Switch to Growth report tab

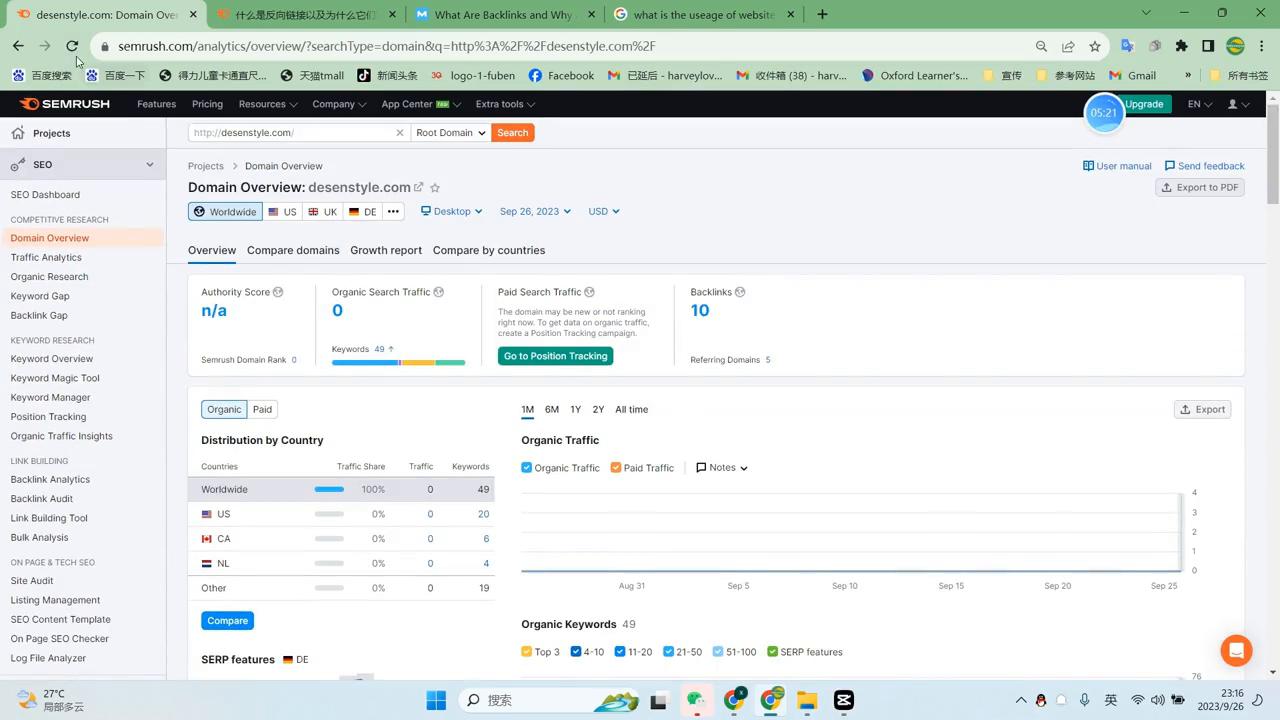tap(386, 250)
